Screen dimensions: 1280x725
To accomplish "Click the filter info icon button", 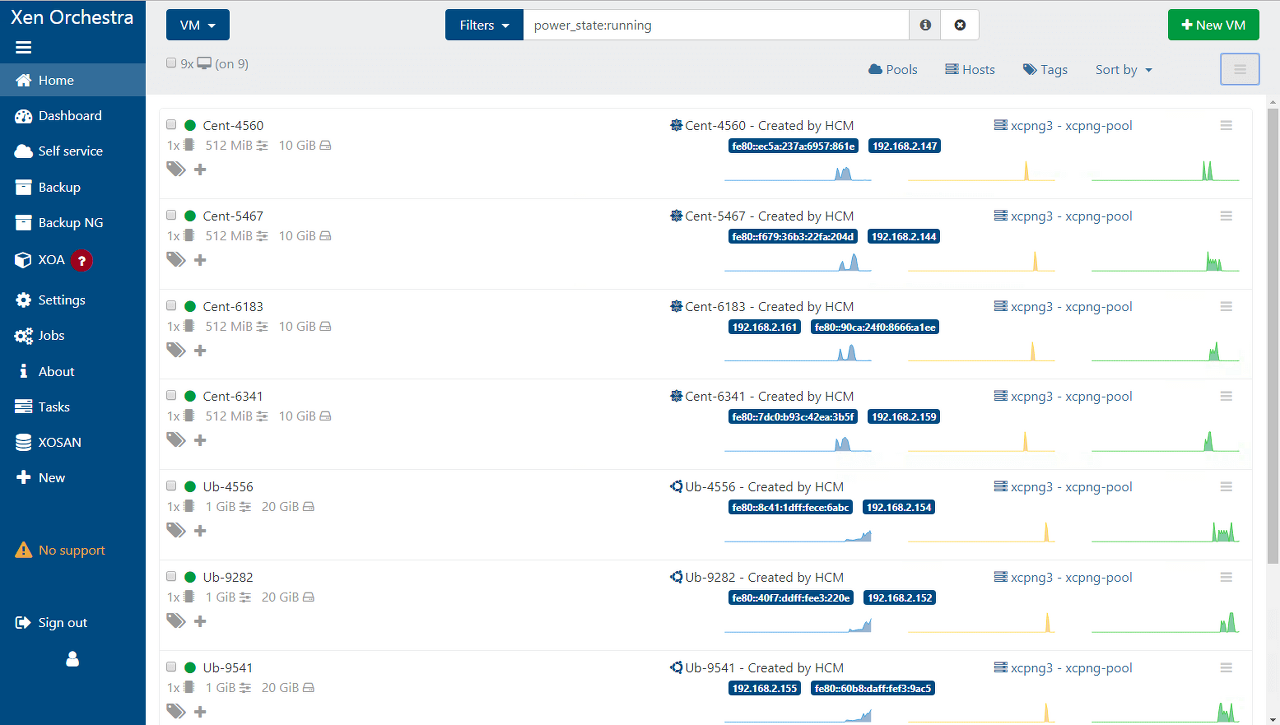I will [925, 25].
